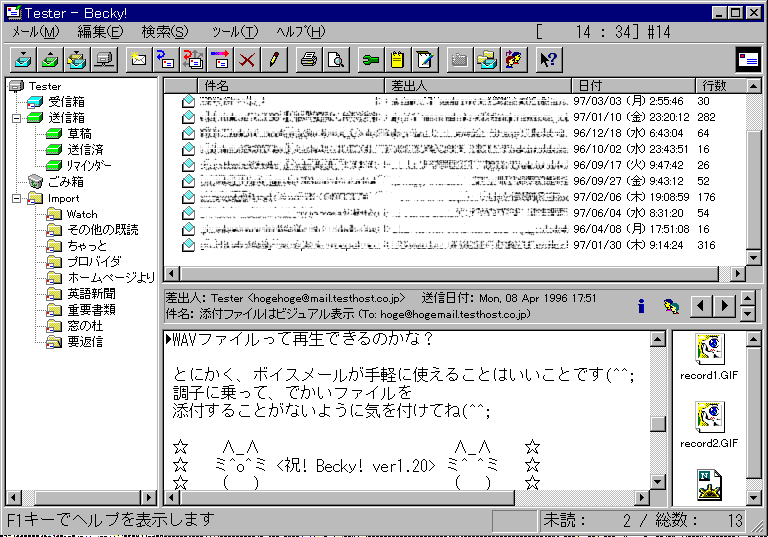The width and height of the screenshot is (768, 537).
Task: Click the green key icon in toolbar
Action: click(x=370, y=60)
